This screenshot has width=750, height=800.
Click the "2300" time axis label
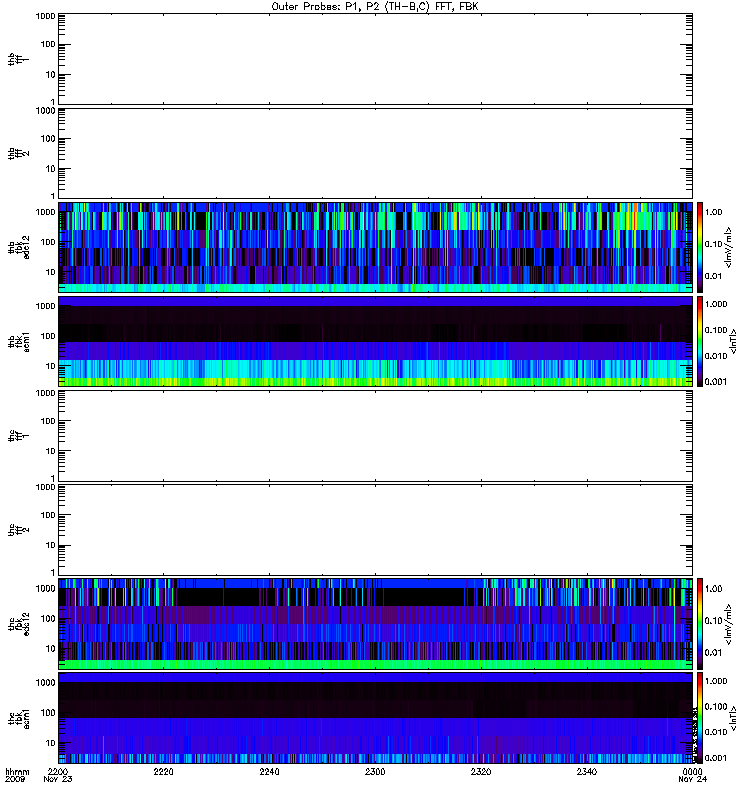tap(375, 771)
